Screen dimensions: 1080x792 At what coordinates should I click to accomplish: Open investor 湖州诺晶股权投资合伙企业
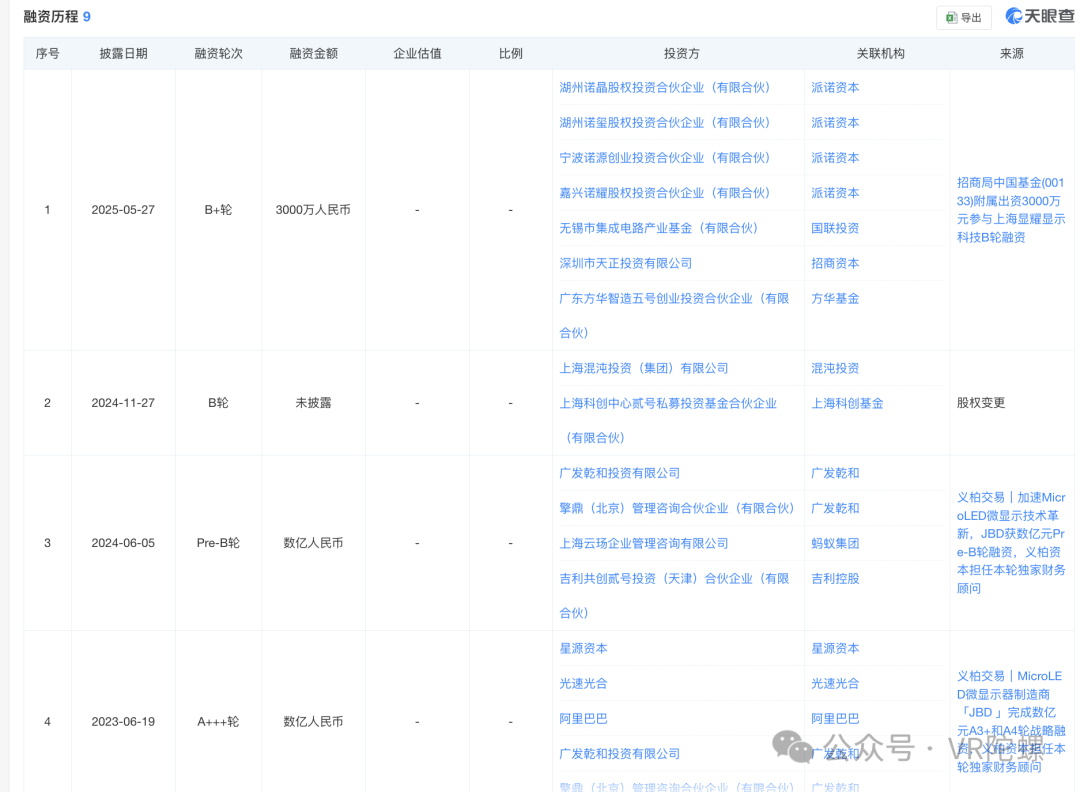coord(665,87)
